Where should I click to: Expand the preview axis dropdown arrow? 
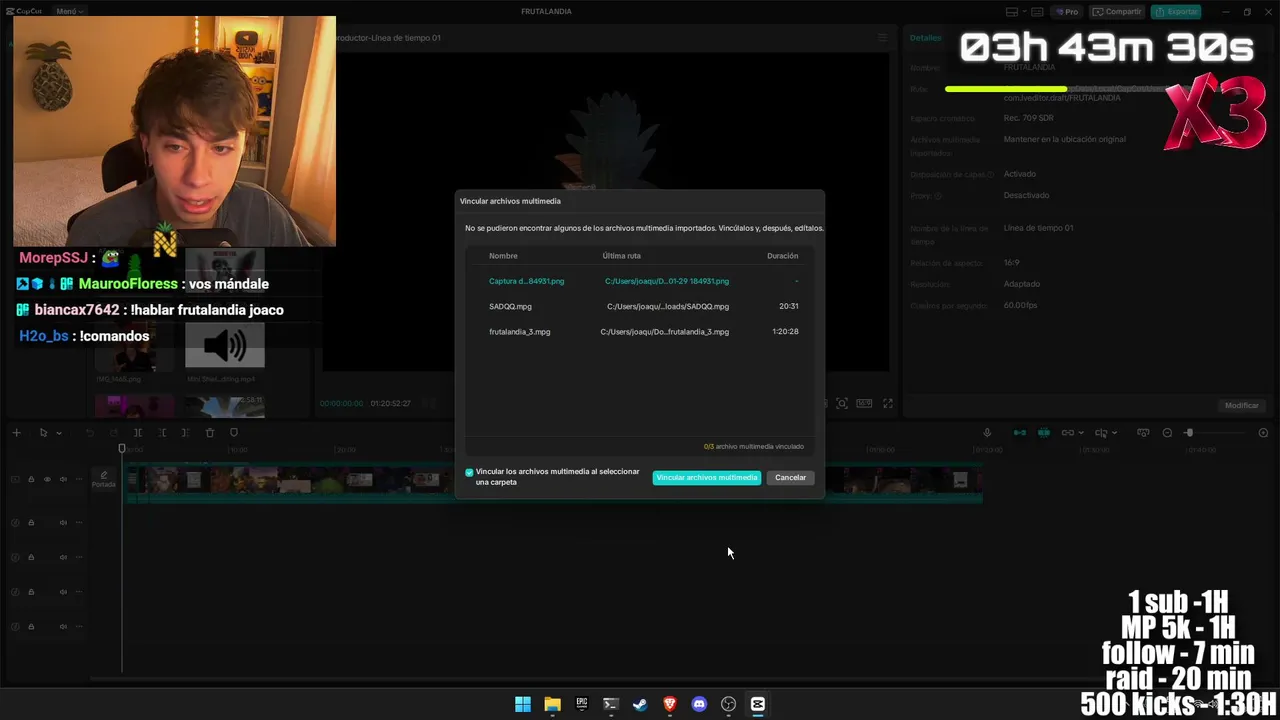[x=1115, y=433]
